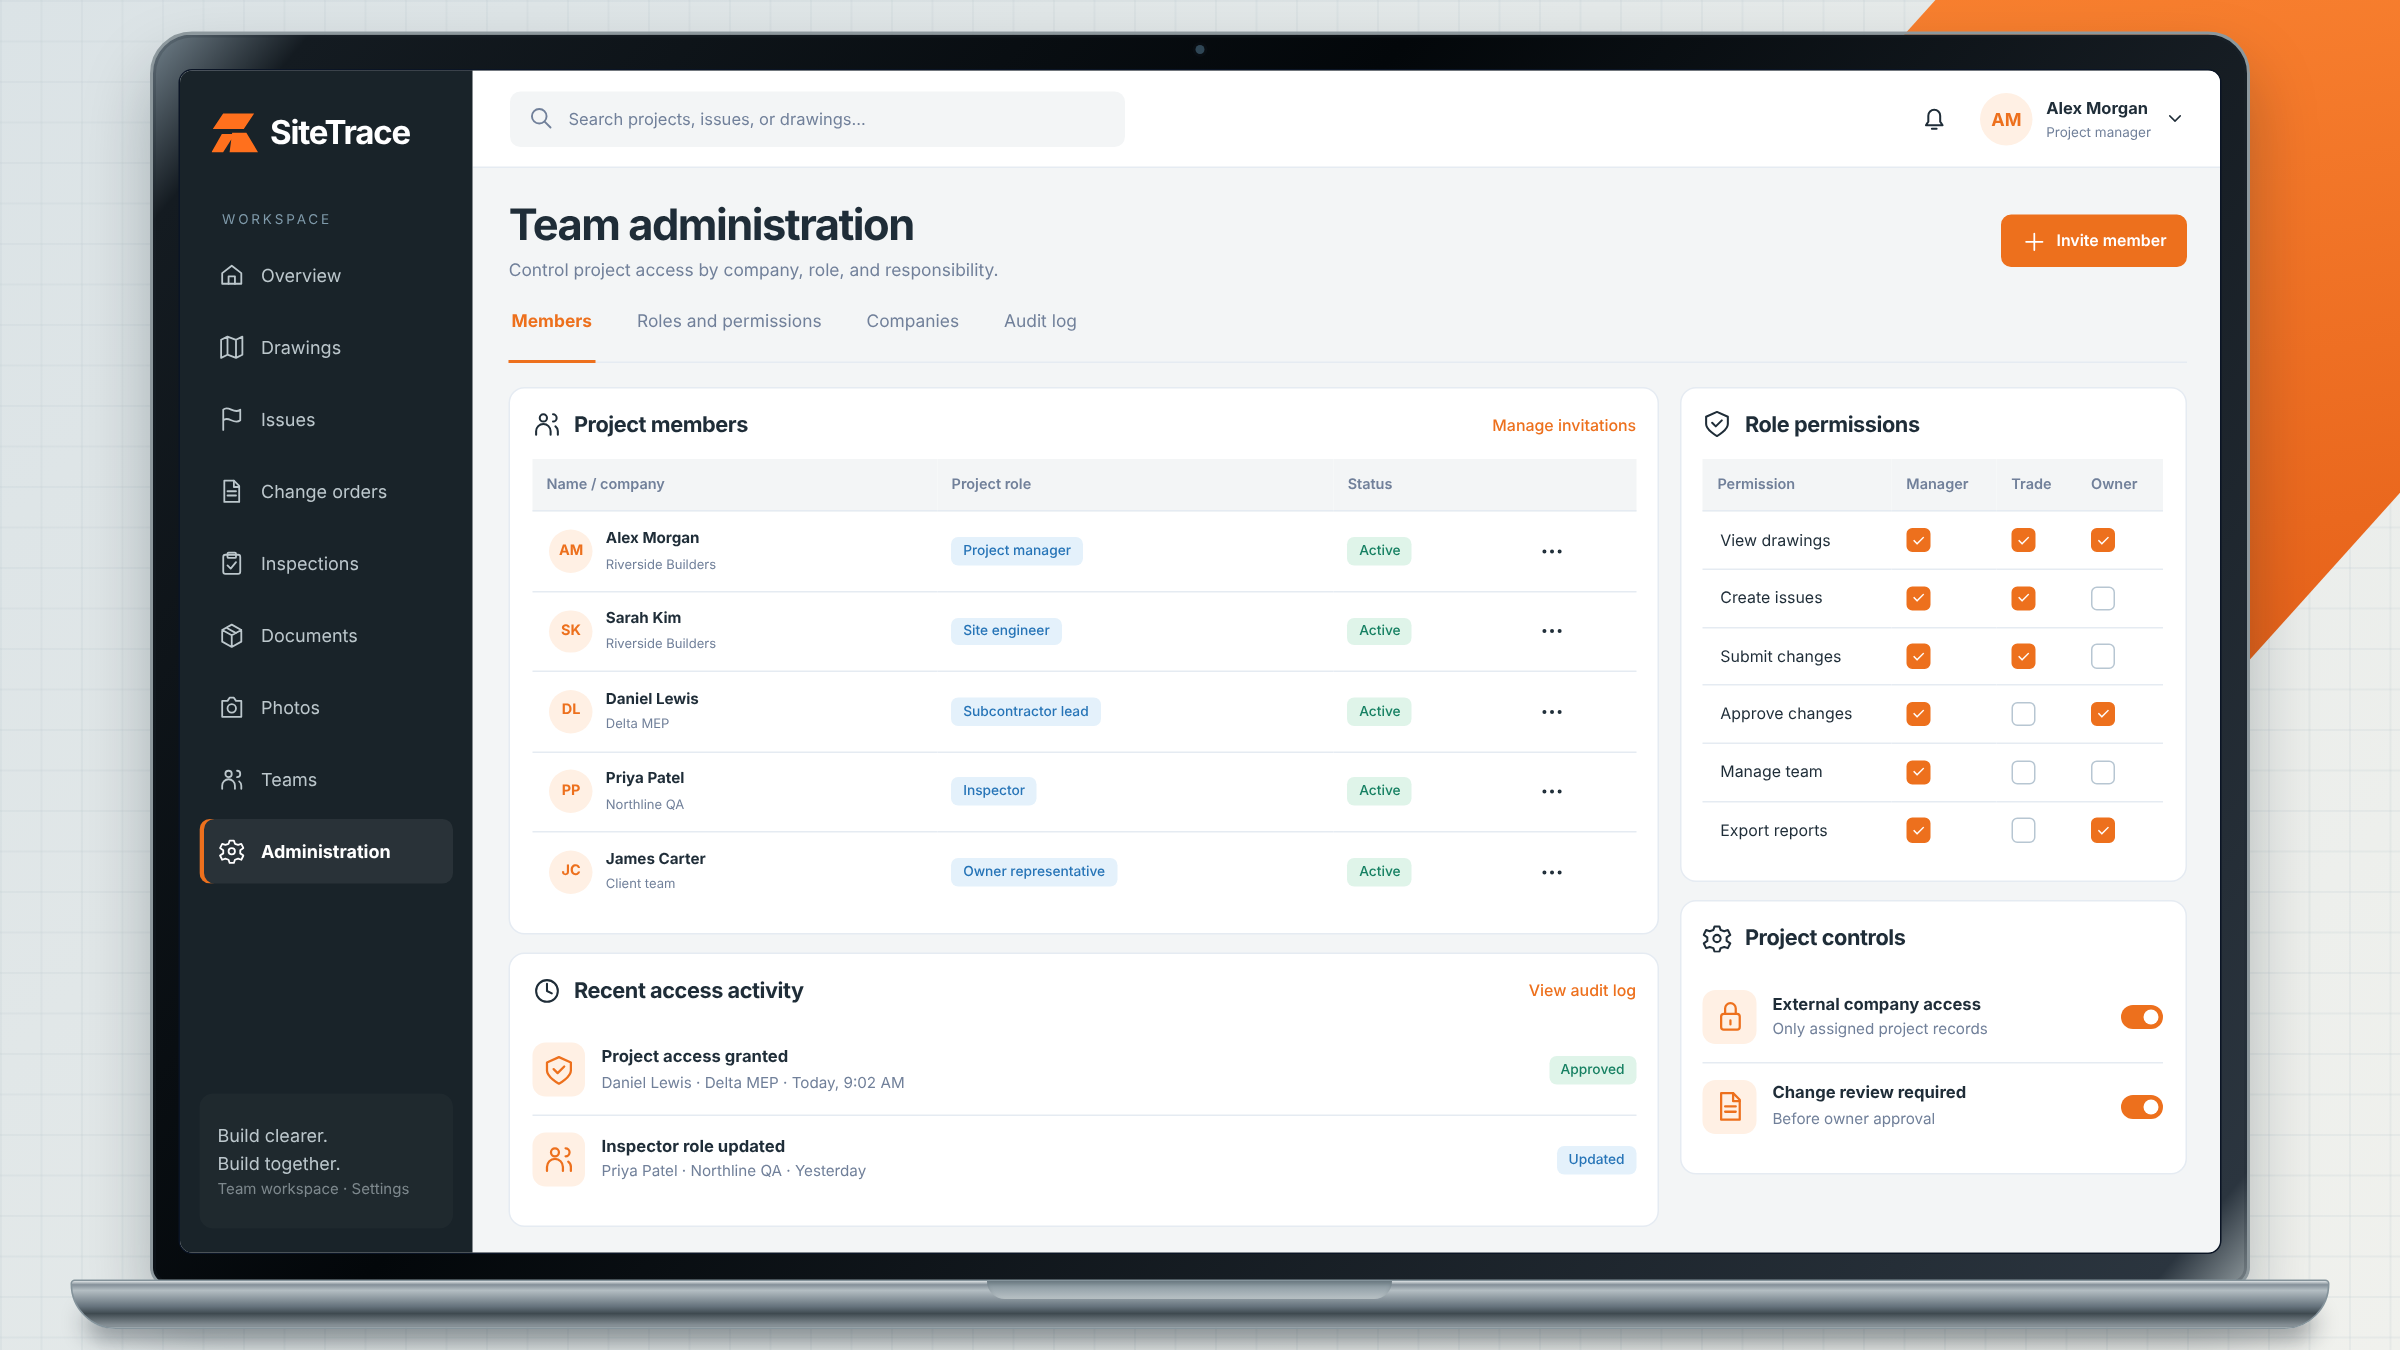Click the Project manager role badge
2400x1350 pixels.
[1016, 550]
